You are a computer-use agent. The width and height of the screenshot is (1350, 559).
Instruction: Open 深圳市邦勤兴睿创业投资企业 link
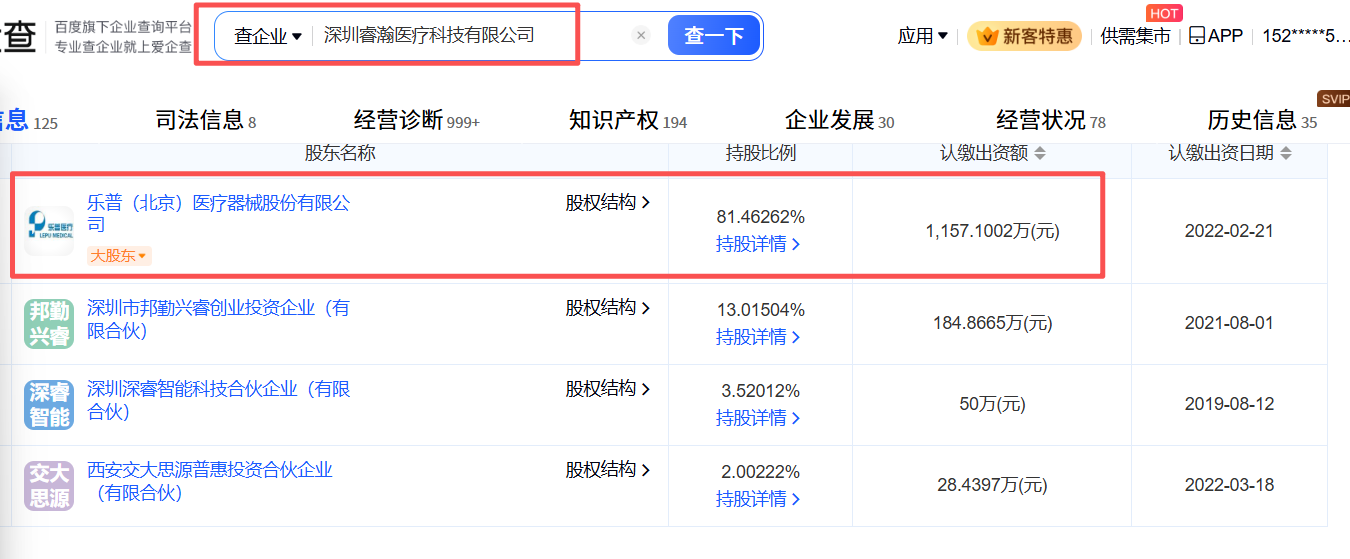pos(219,319)
